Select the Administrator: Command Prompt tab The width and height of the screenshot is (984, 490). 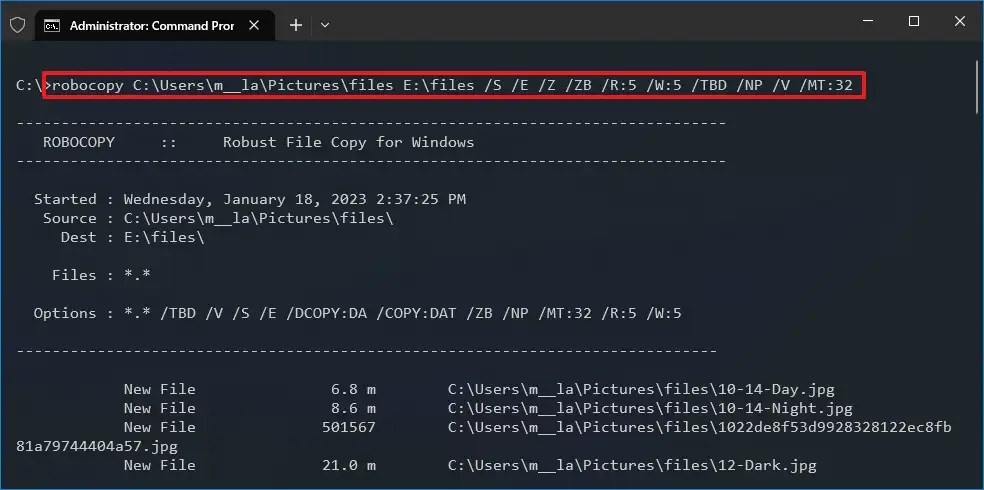[x=152, y=26]
